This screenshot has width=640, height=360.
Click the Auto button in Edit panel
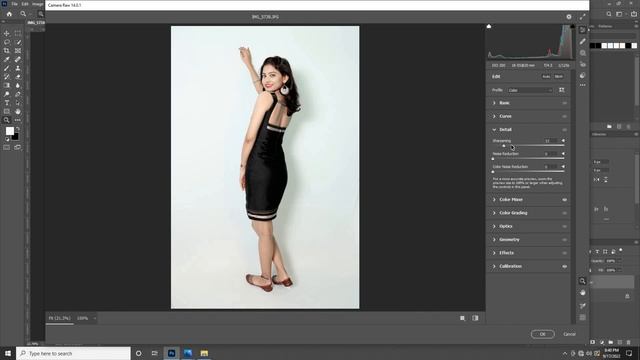(546, 77)
